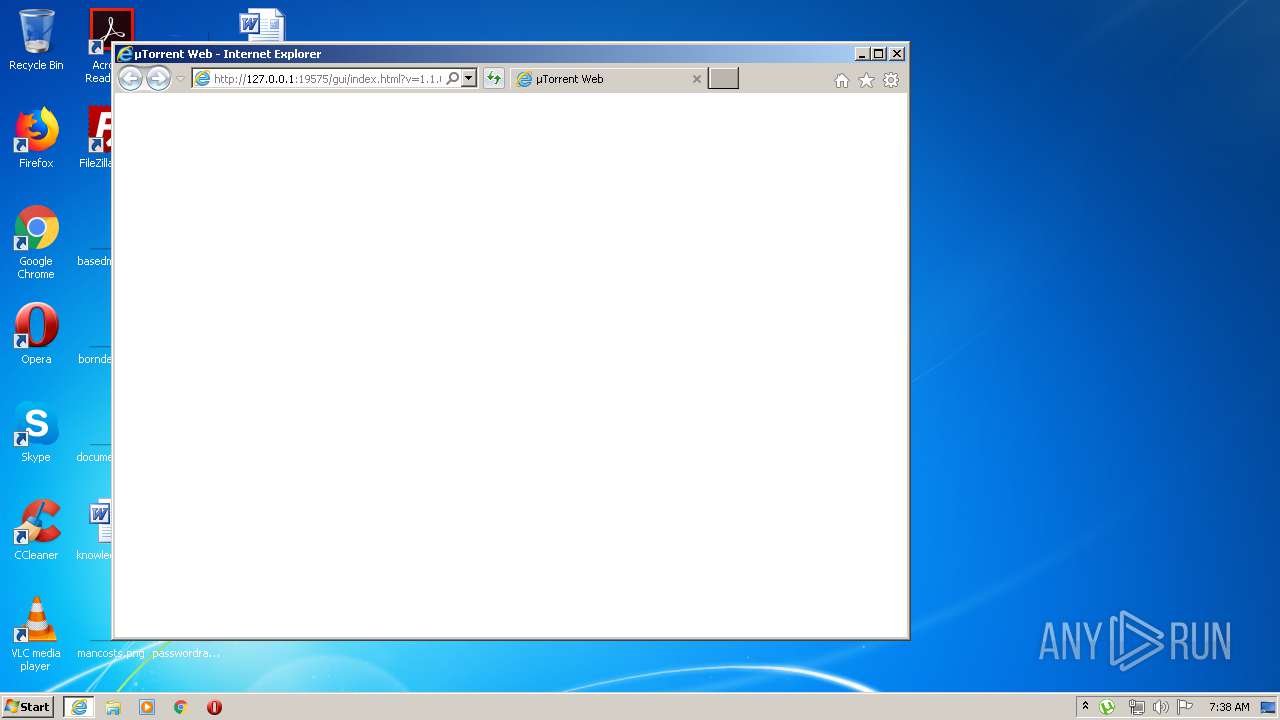Maximize the Internet Explorer window
The image size is (1280, 720).
coord(879,54)
